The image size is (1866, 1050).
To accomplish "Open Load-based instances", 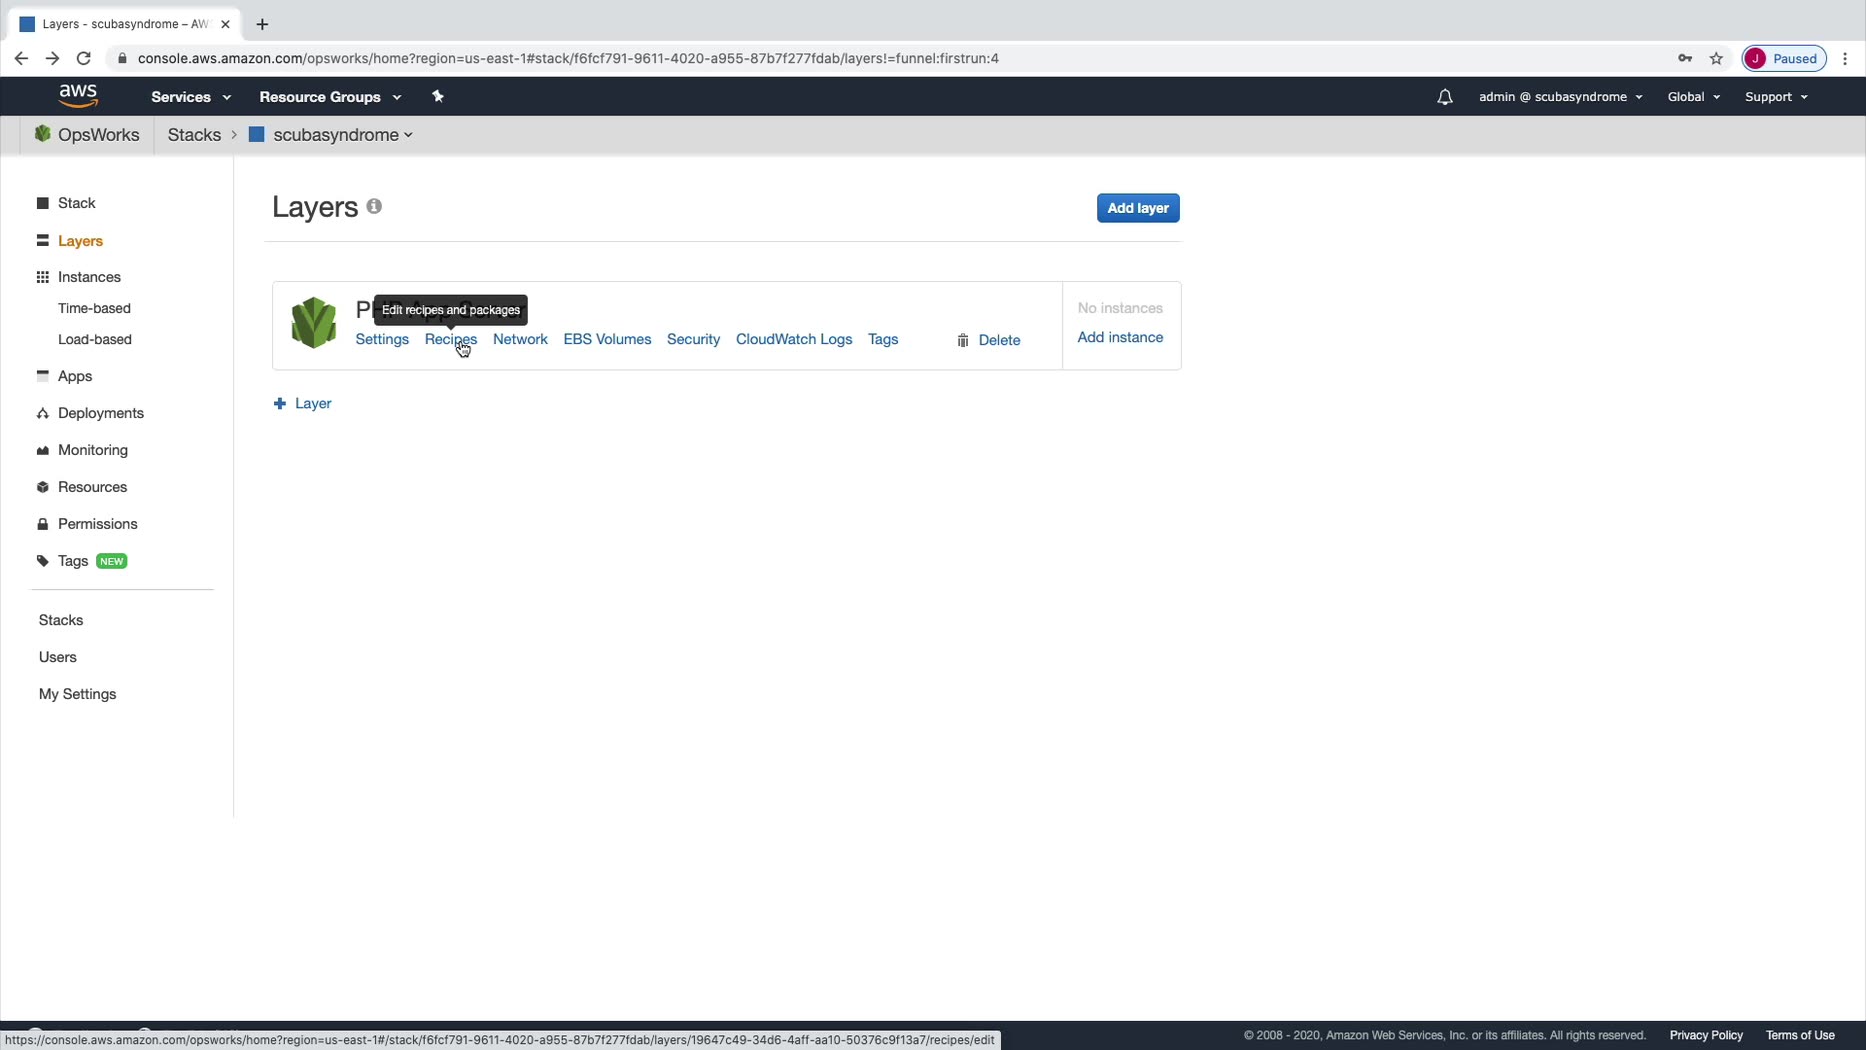I will tap(95, 339).
